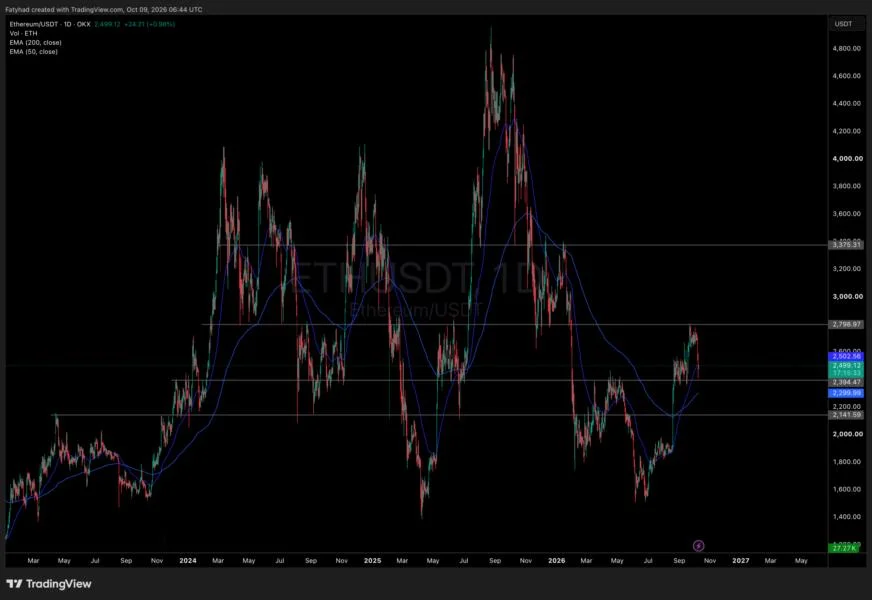Click the 1,800.00 price axis tick
This screenshot has width=872, height=600.
(x=846, y=462)
